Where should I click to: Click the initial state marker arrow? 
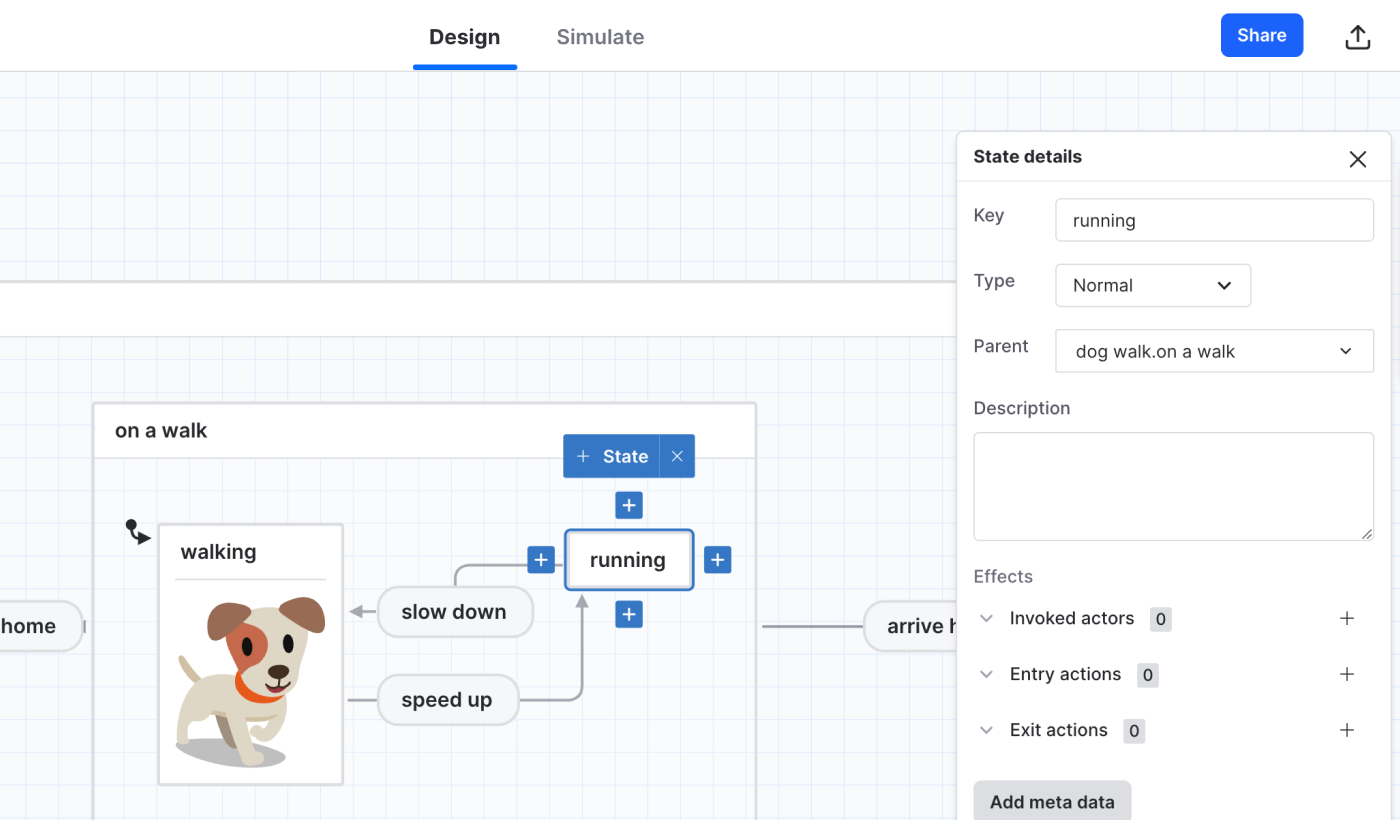(x=138, y=532)
